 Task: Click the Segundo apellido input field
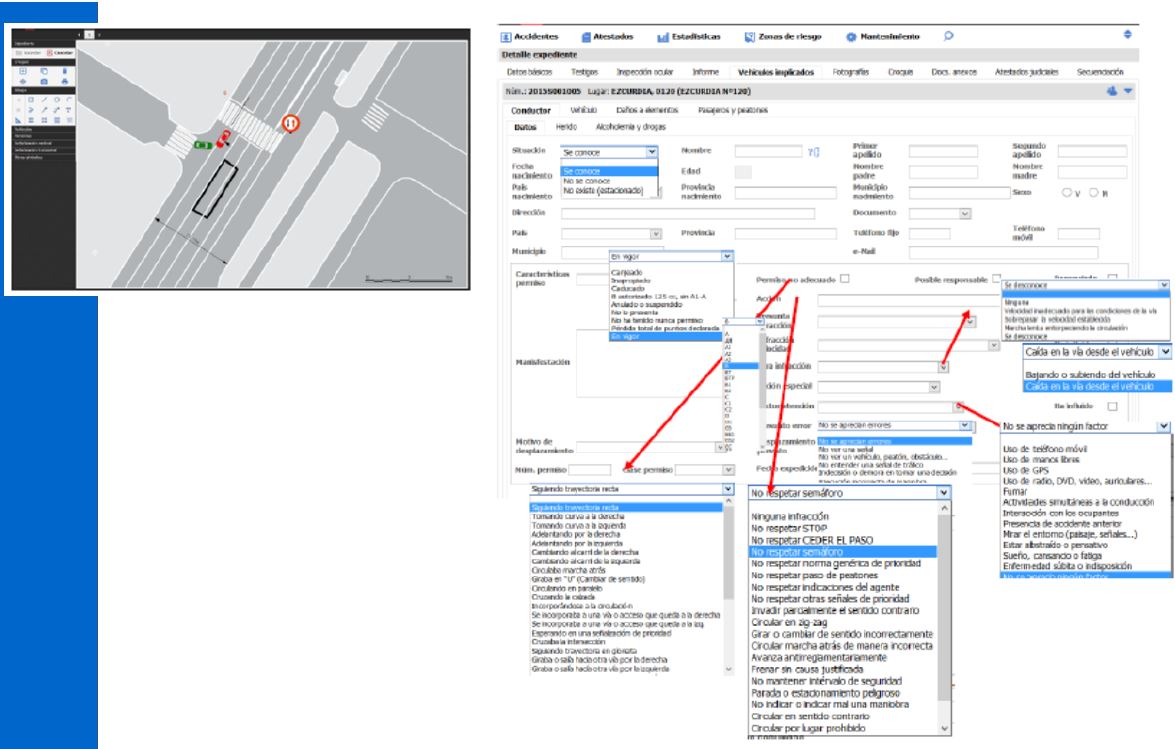[x=1093, y=151]
